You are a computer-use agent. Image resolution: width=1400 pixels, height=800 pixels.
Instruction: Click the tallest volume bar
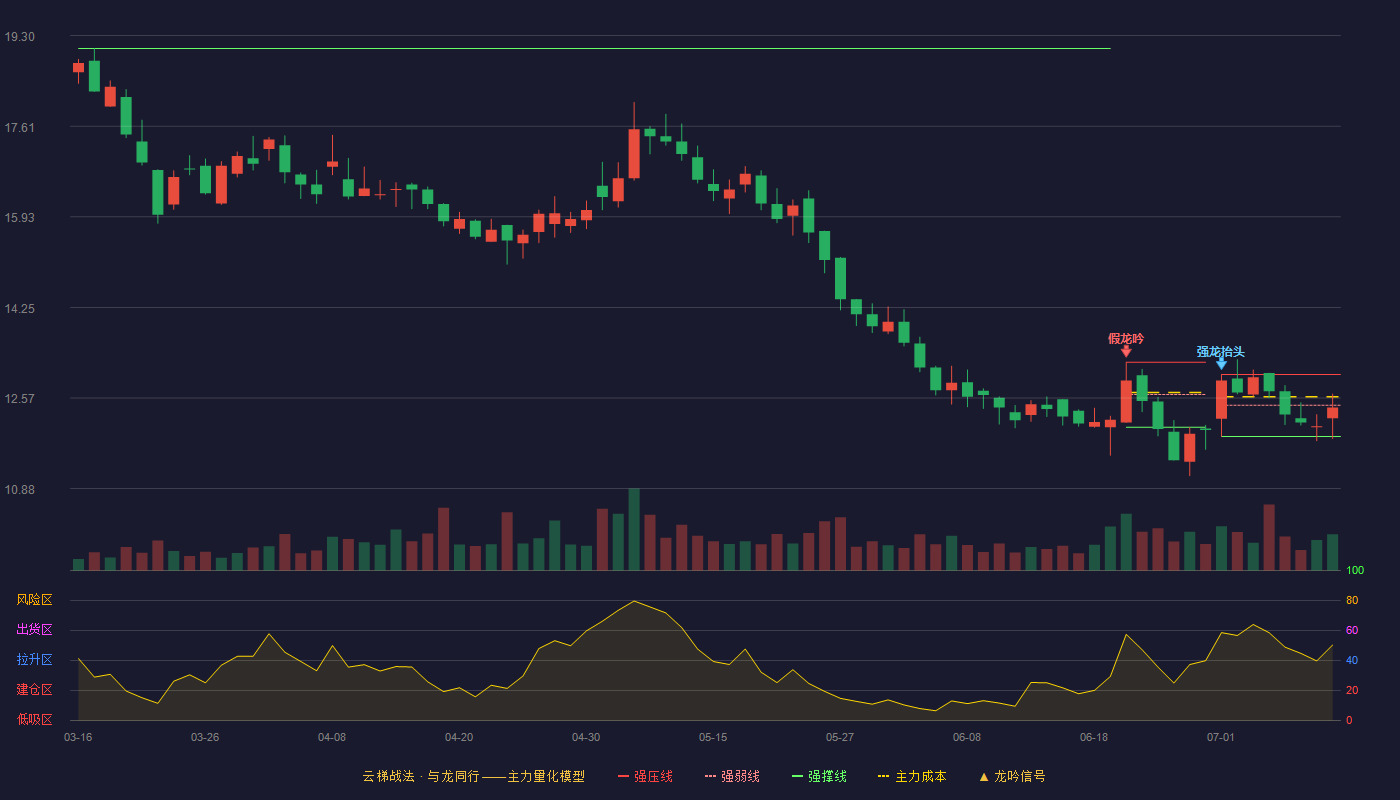click(x=634, y=529)
